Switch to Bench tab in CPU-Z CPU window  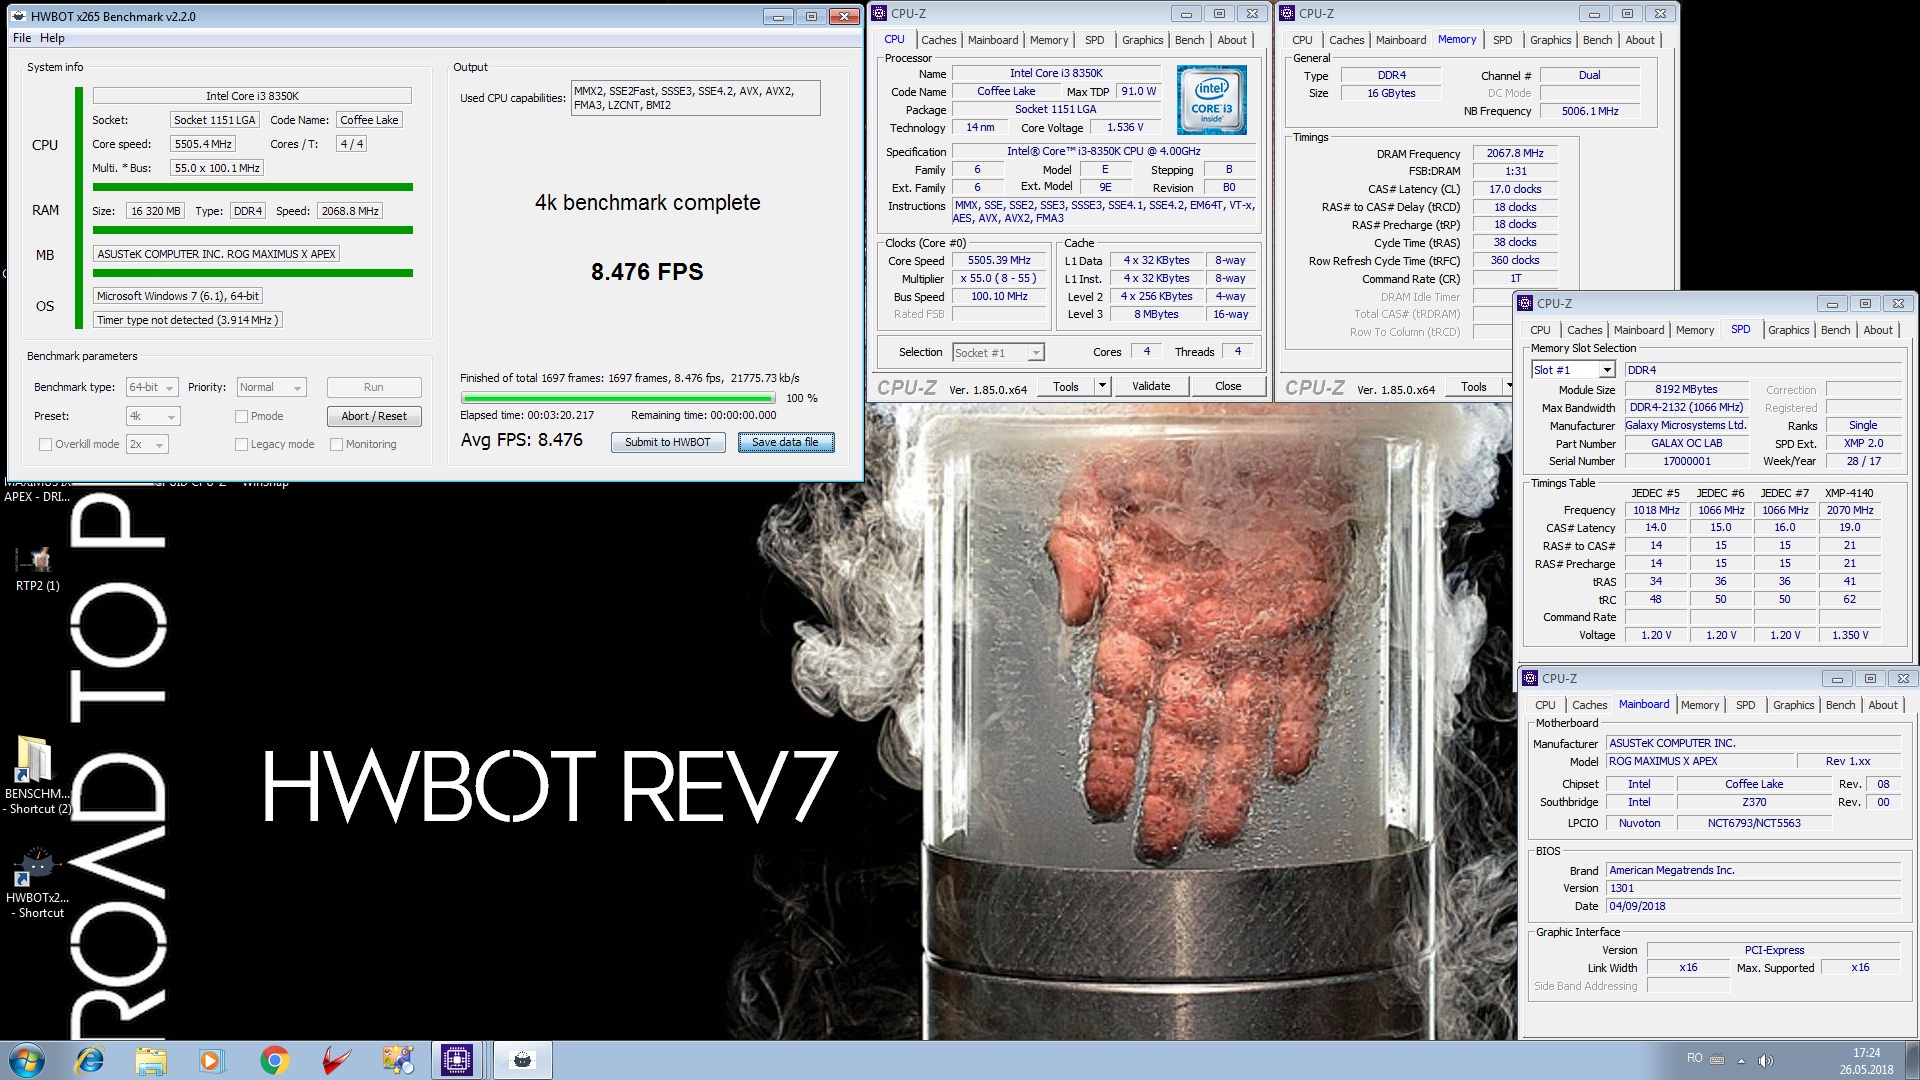click(x=1189, y=40)
